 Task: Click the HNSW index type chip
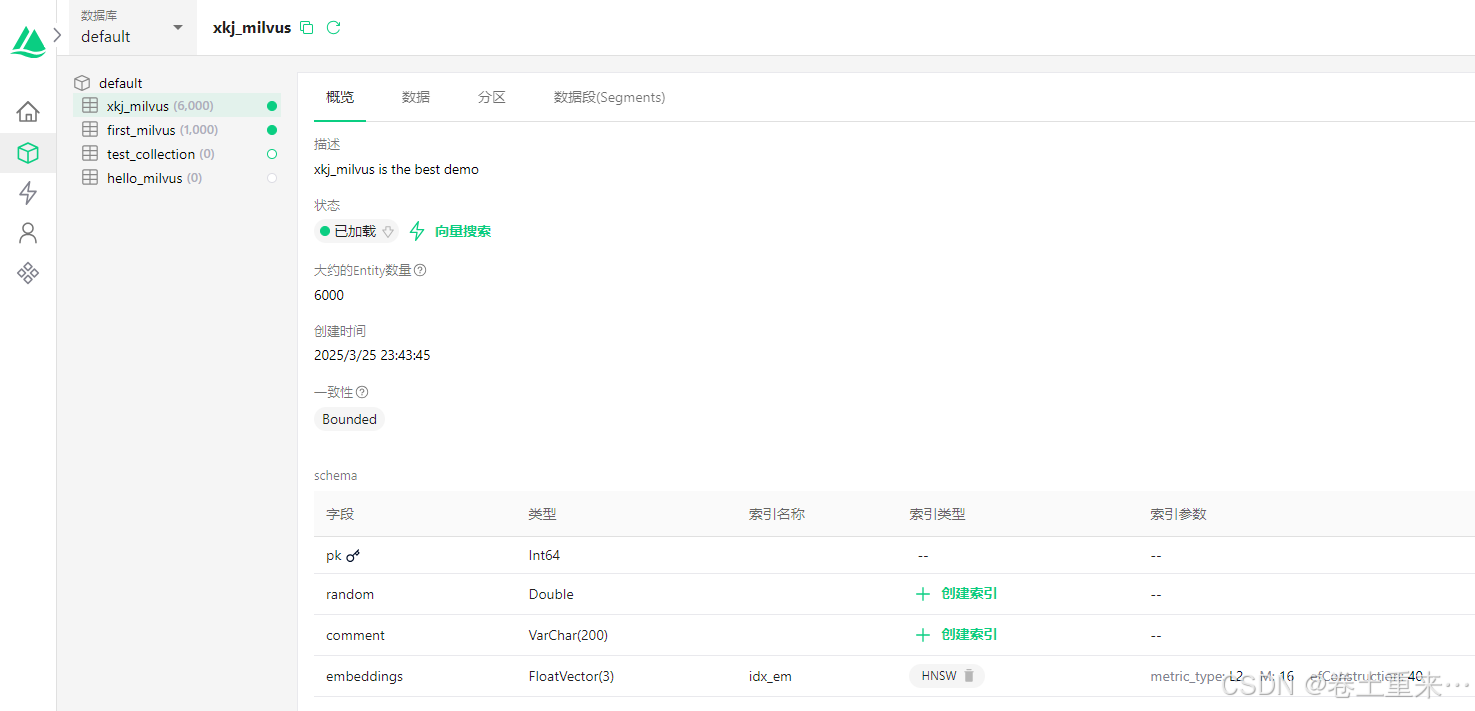click(946, 676)
